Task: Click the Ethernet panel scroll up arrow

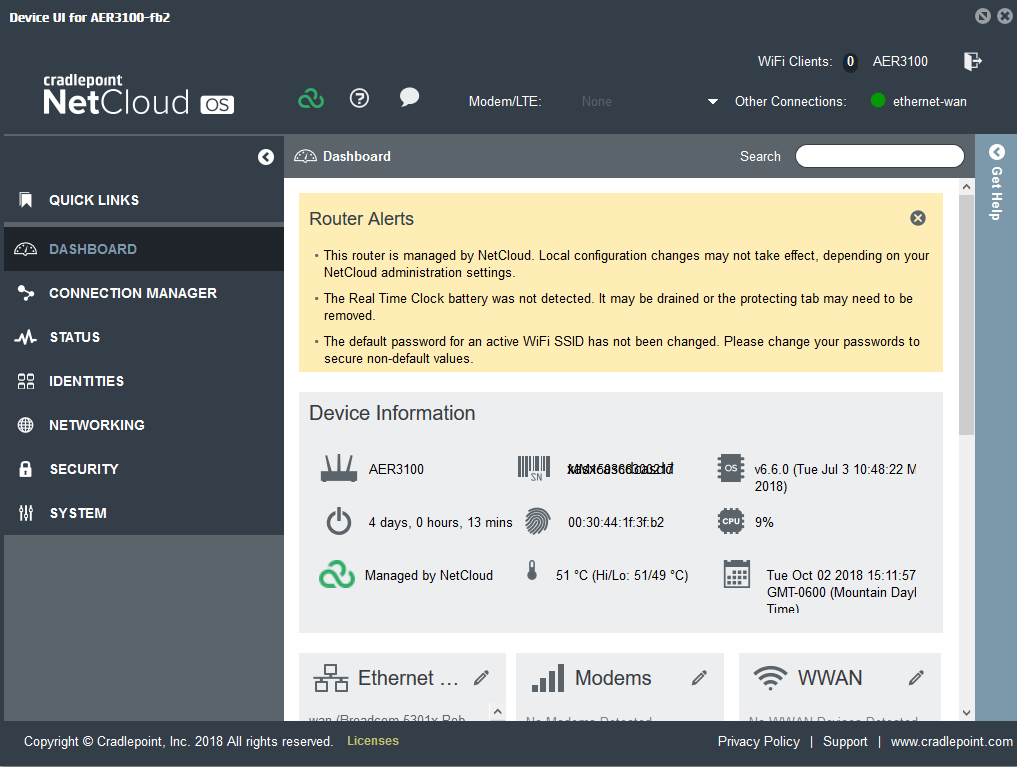Action: coord(497,711)
